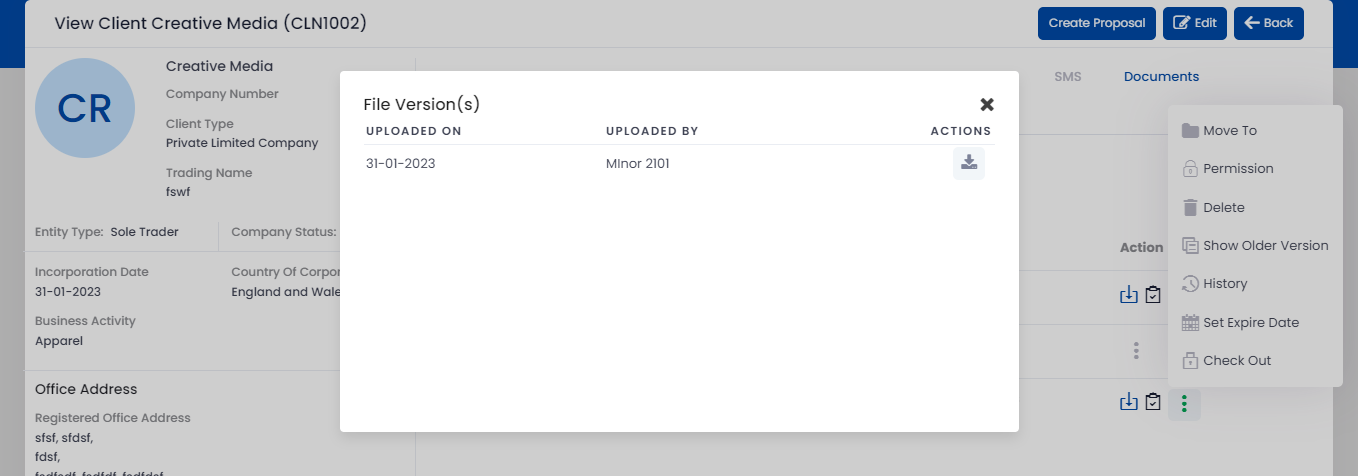Viewport: 1358px width, 476px height.
Task: Download the file version from 31-01-2023
Action: (x=968, y=163)
